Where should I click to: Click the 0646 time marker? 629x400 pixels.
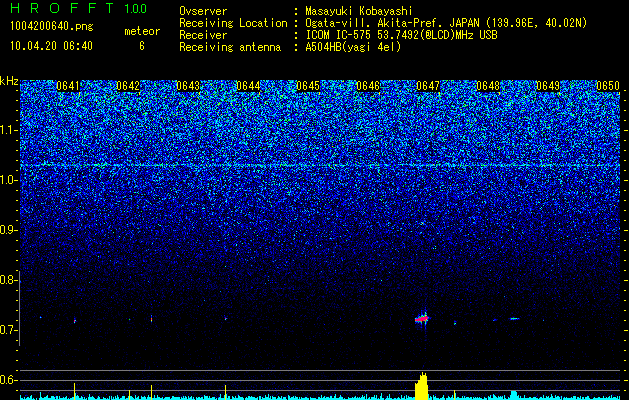click(x=368, y=86)
